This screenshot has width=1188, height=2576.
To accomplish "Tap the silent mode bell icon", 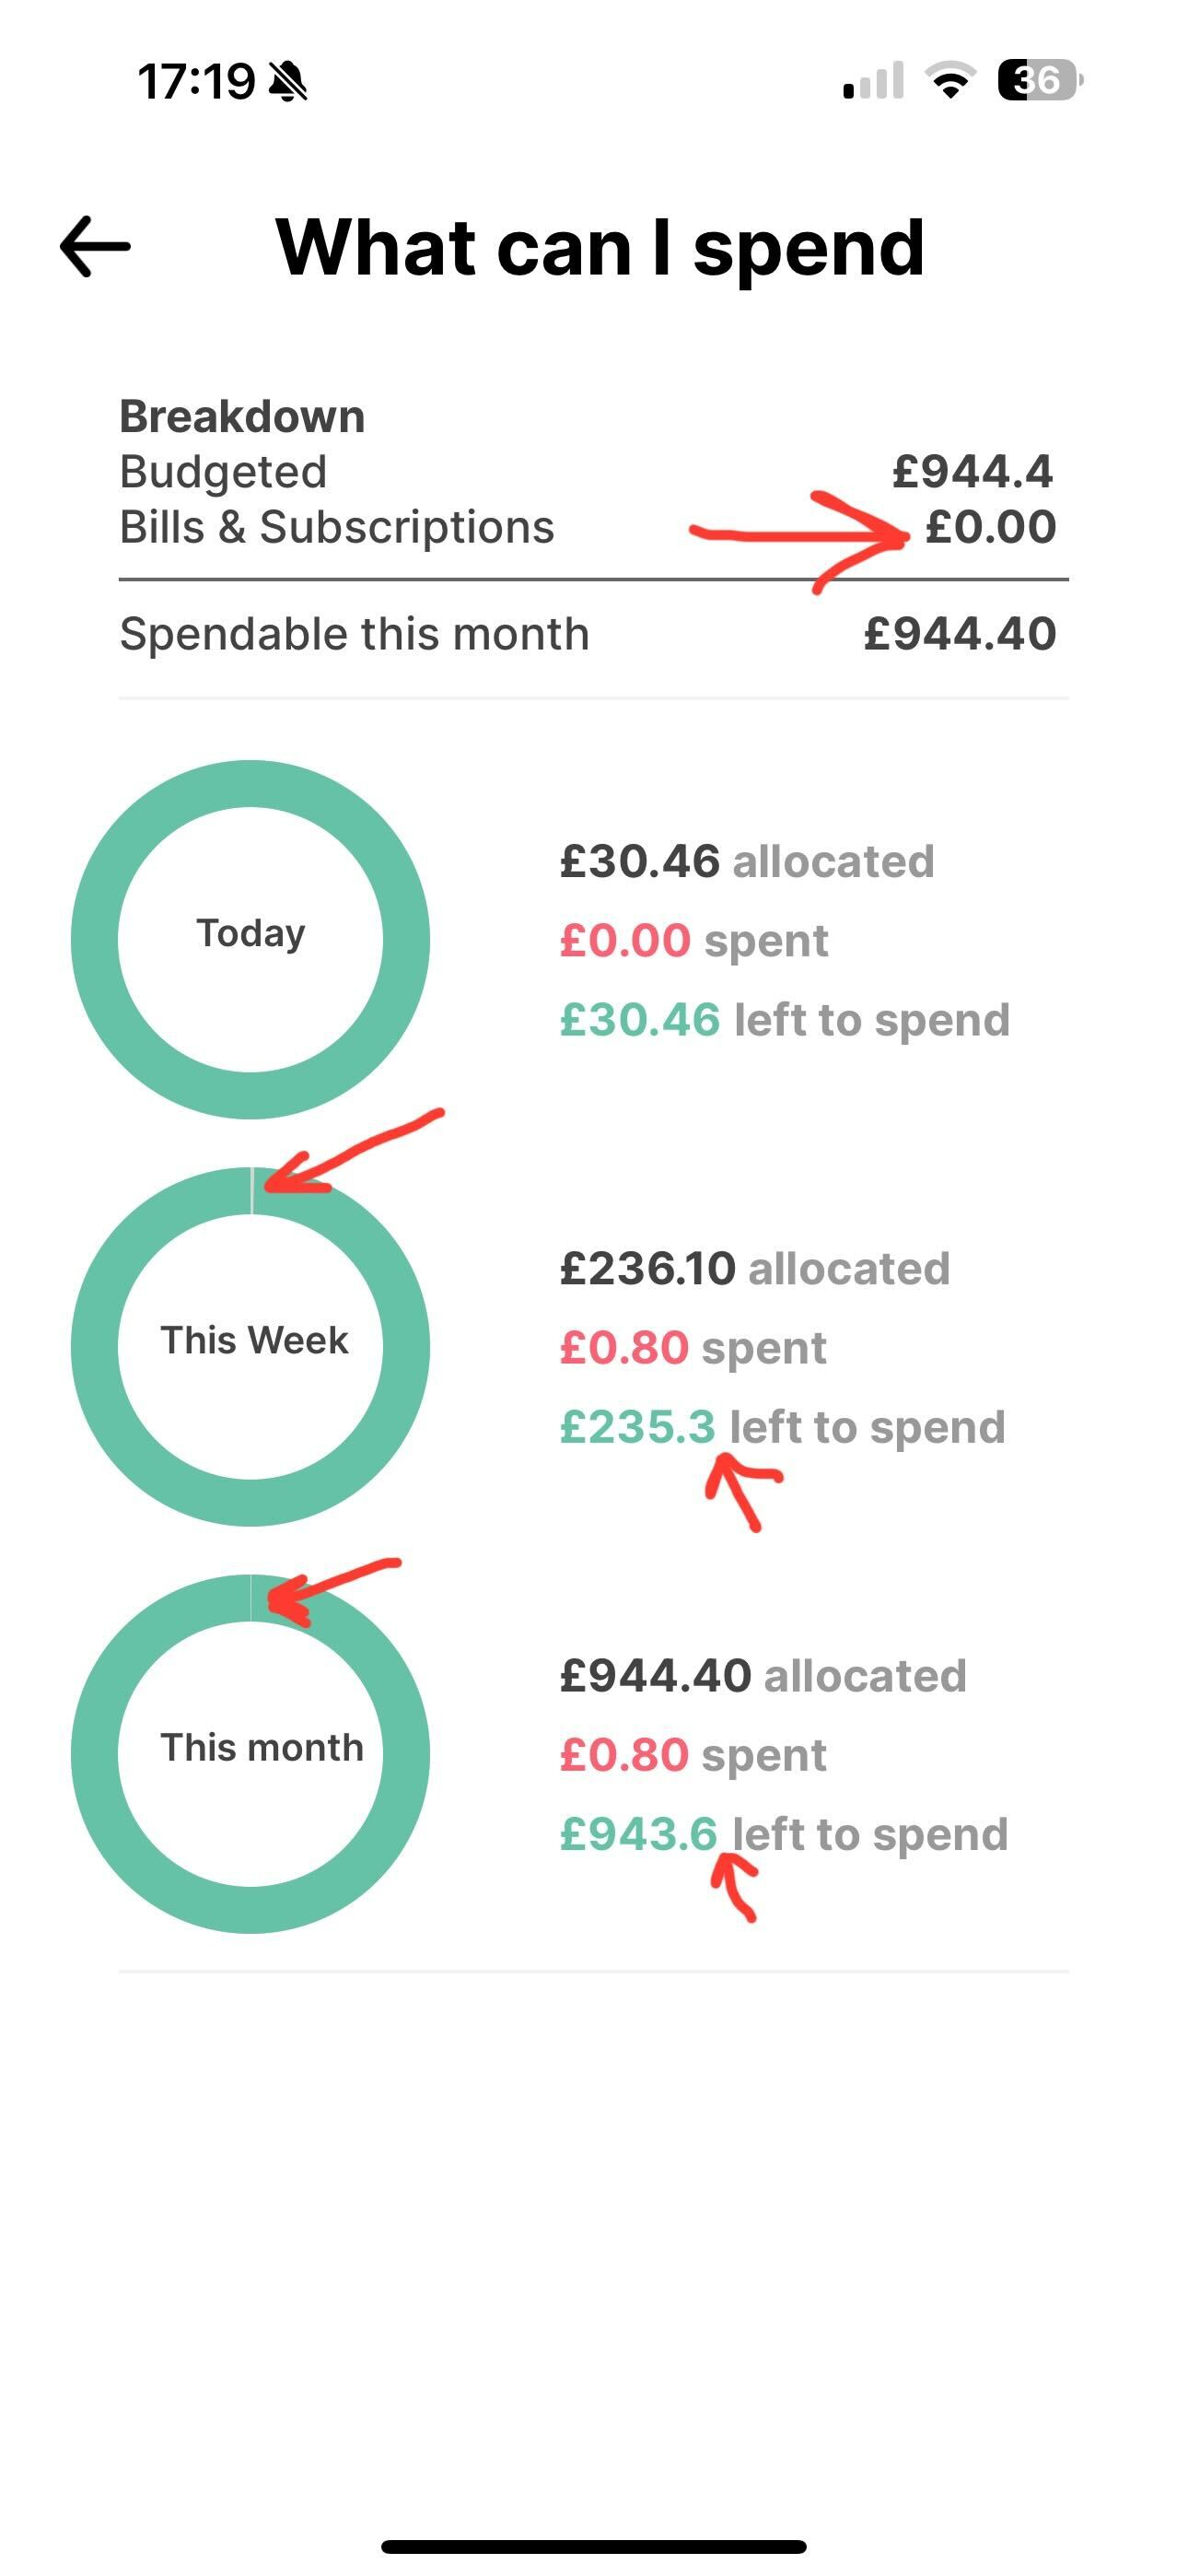I will click(x=288, y=81).
